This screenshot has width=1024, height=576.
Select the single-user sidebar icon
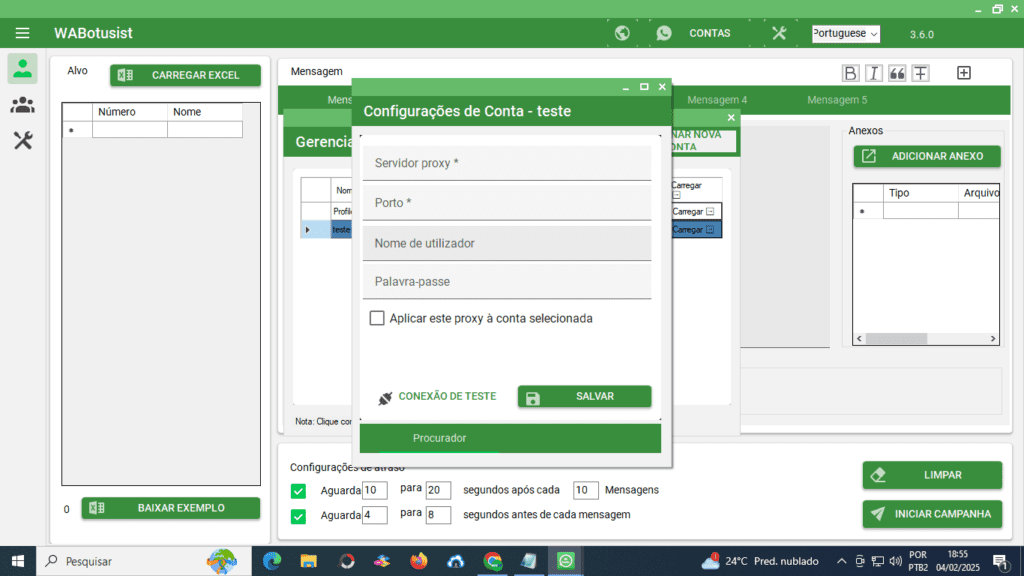(x=22, y=69)
